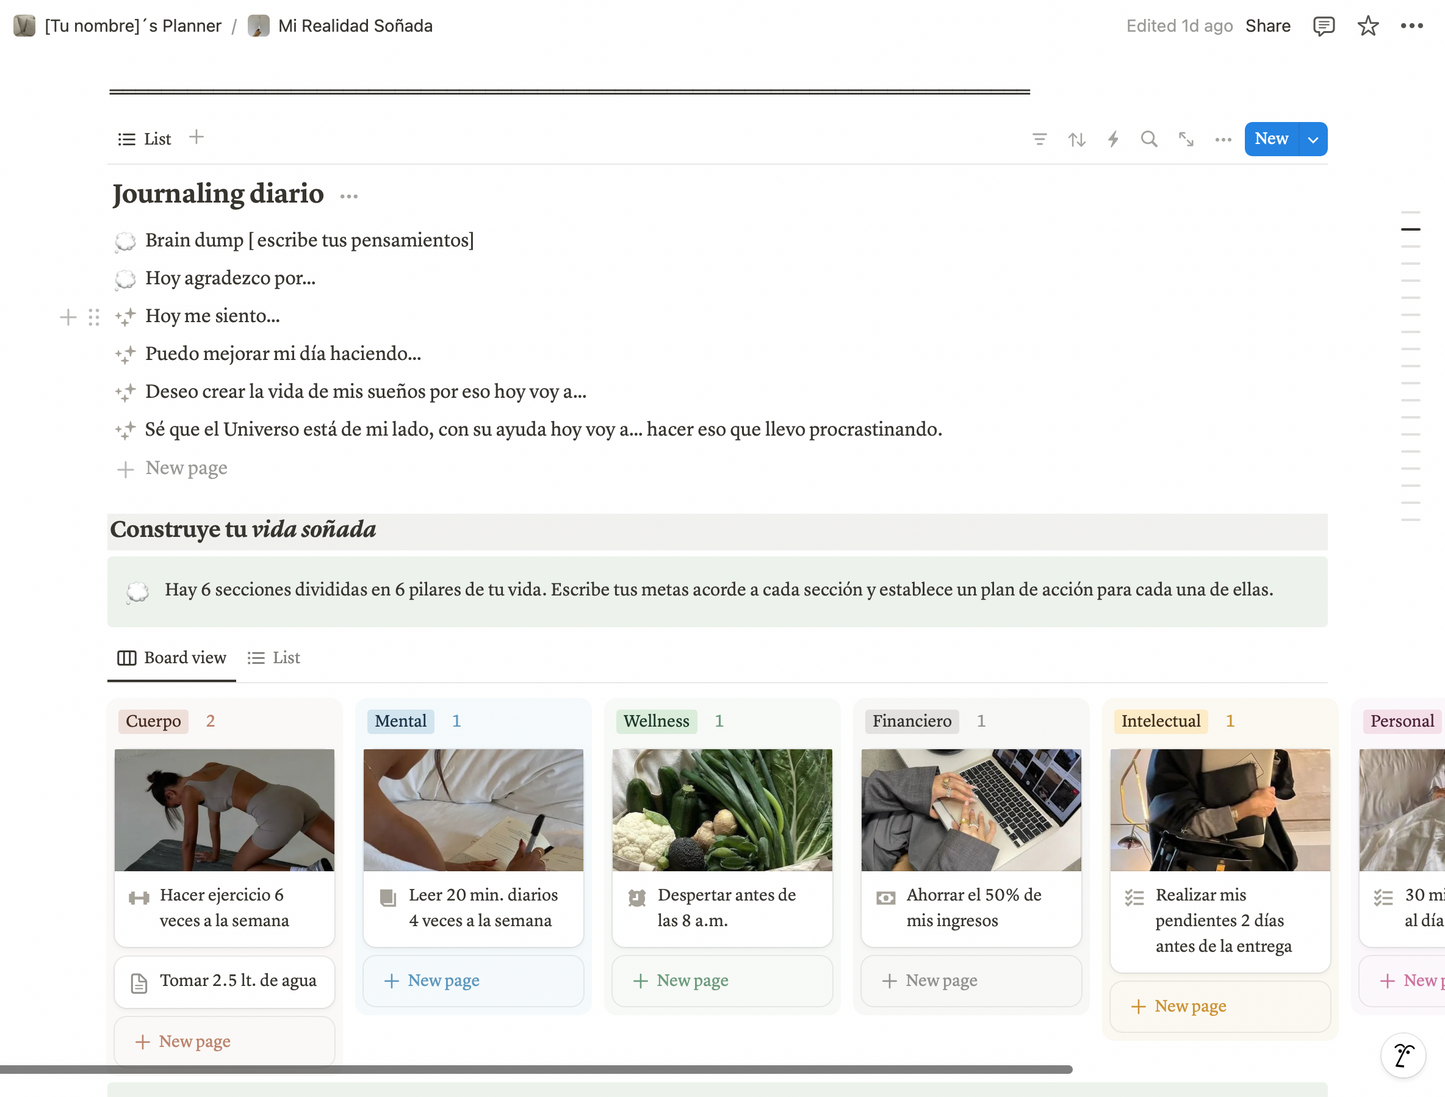Click checklist icon on Realizar mis pendientes card

click(x=1134, y=897)
